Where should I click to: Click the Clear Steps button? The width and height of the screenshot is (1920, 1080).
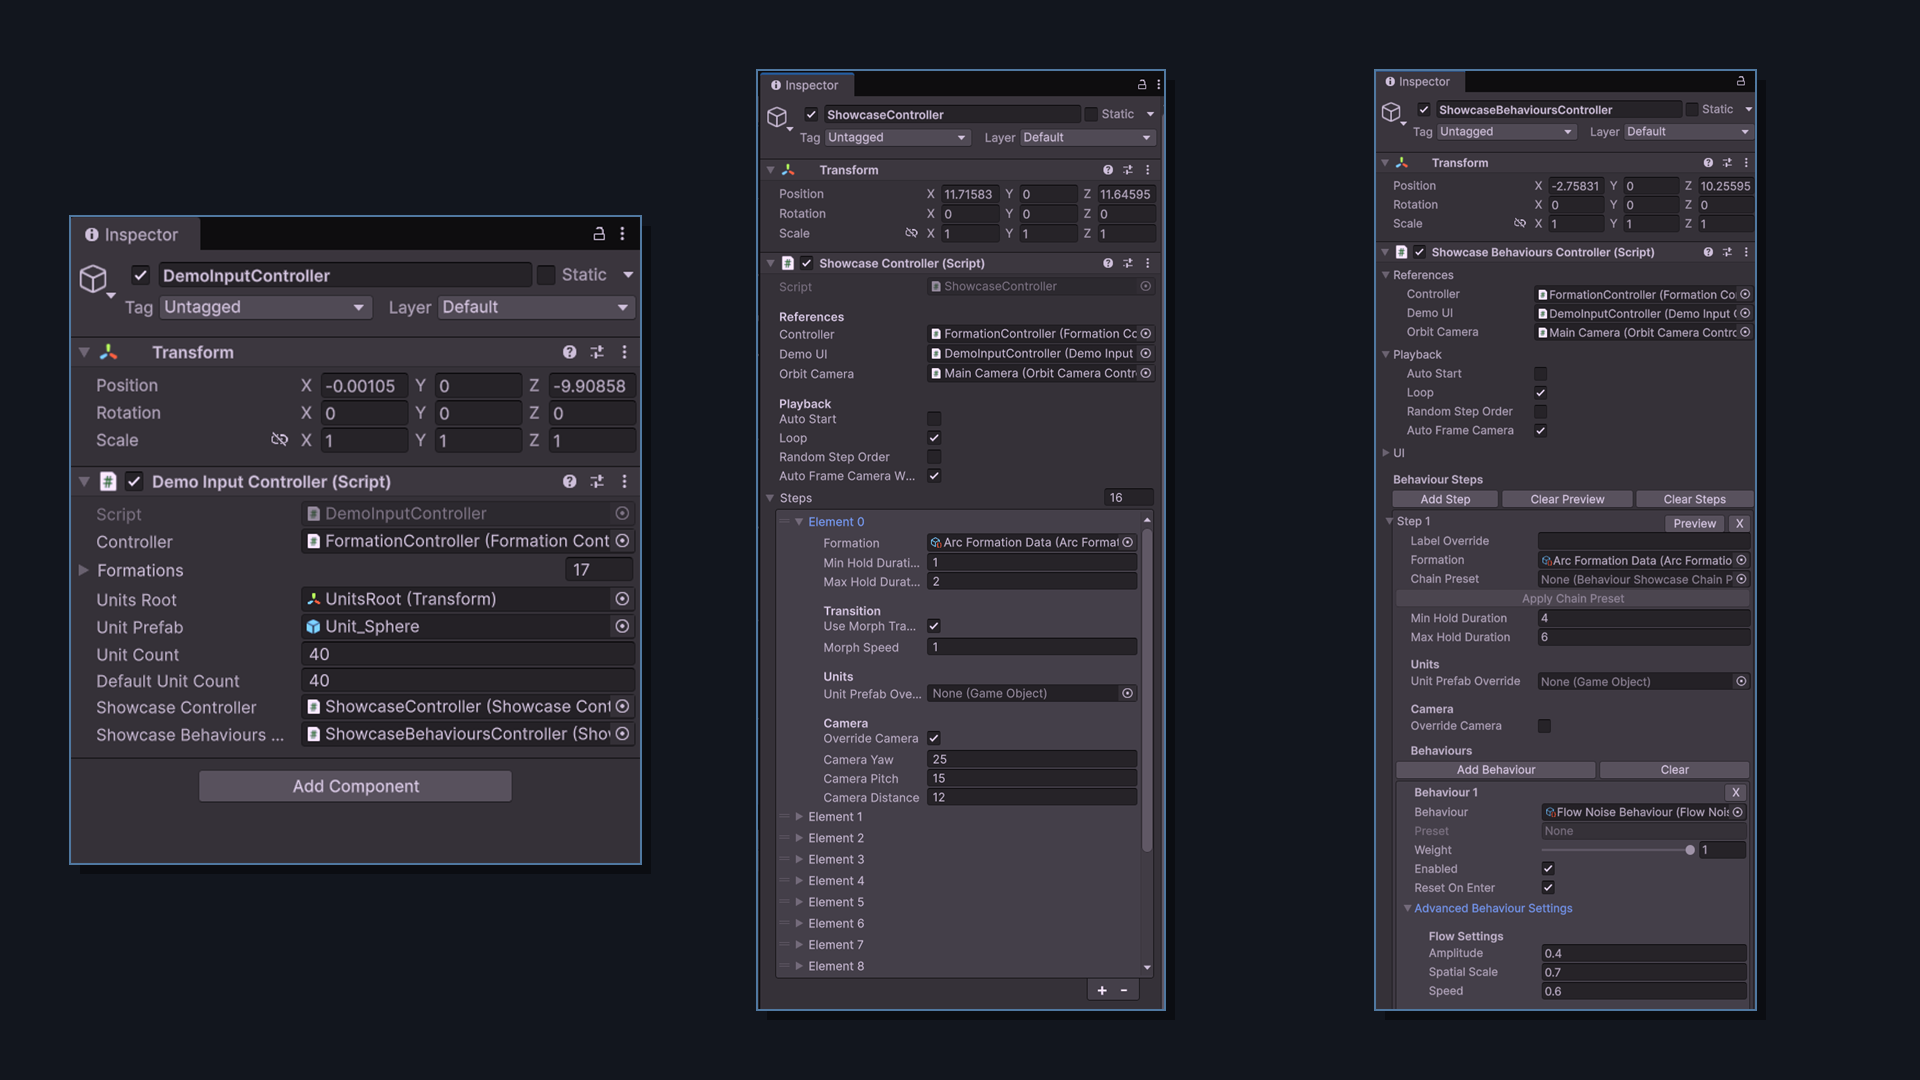[1694, 499]
